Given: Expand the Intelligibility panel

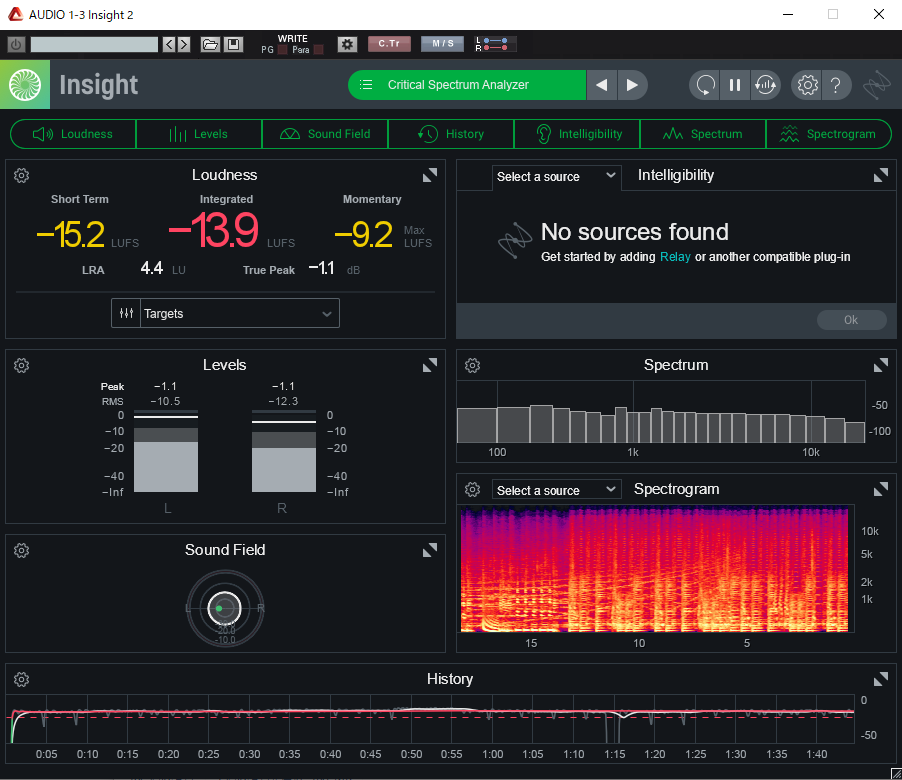Looking at the screenshot, I should coord(881,175).
